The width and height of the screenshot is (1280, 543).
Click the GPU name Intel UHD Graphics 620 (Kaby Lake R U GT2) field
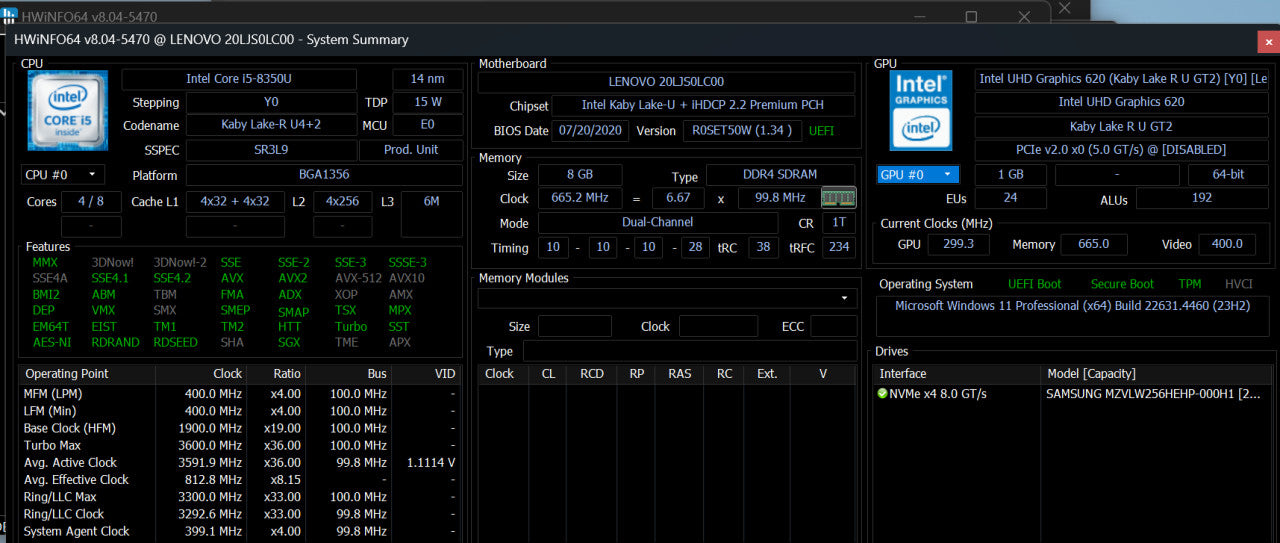(1123, 79)
